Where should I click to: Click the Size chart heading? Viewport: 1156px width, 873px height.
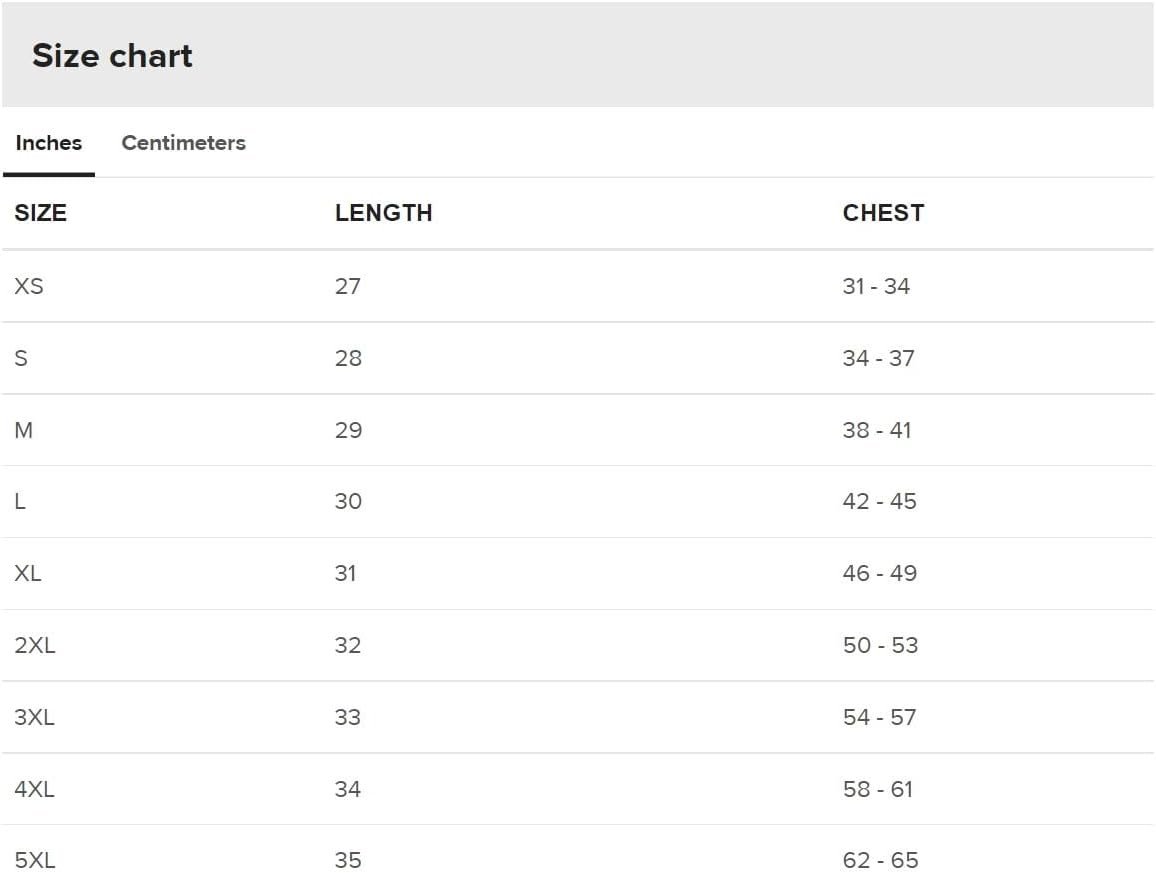tap(112, 55)
